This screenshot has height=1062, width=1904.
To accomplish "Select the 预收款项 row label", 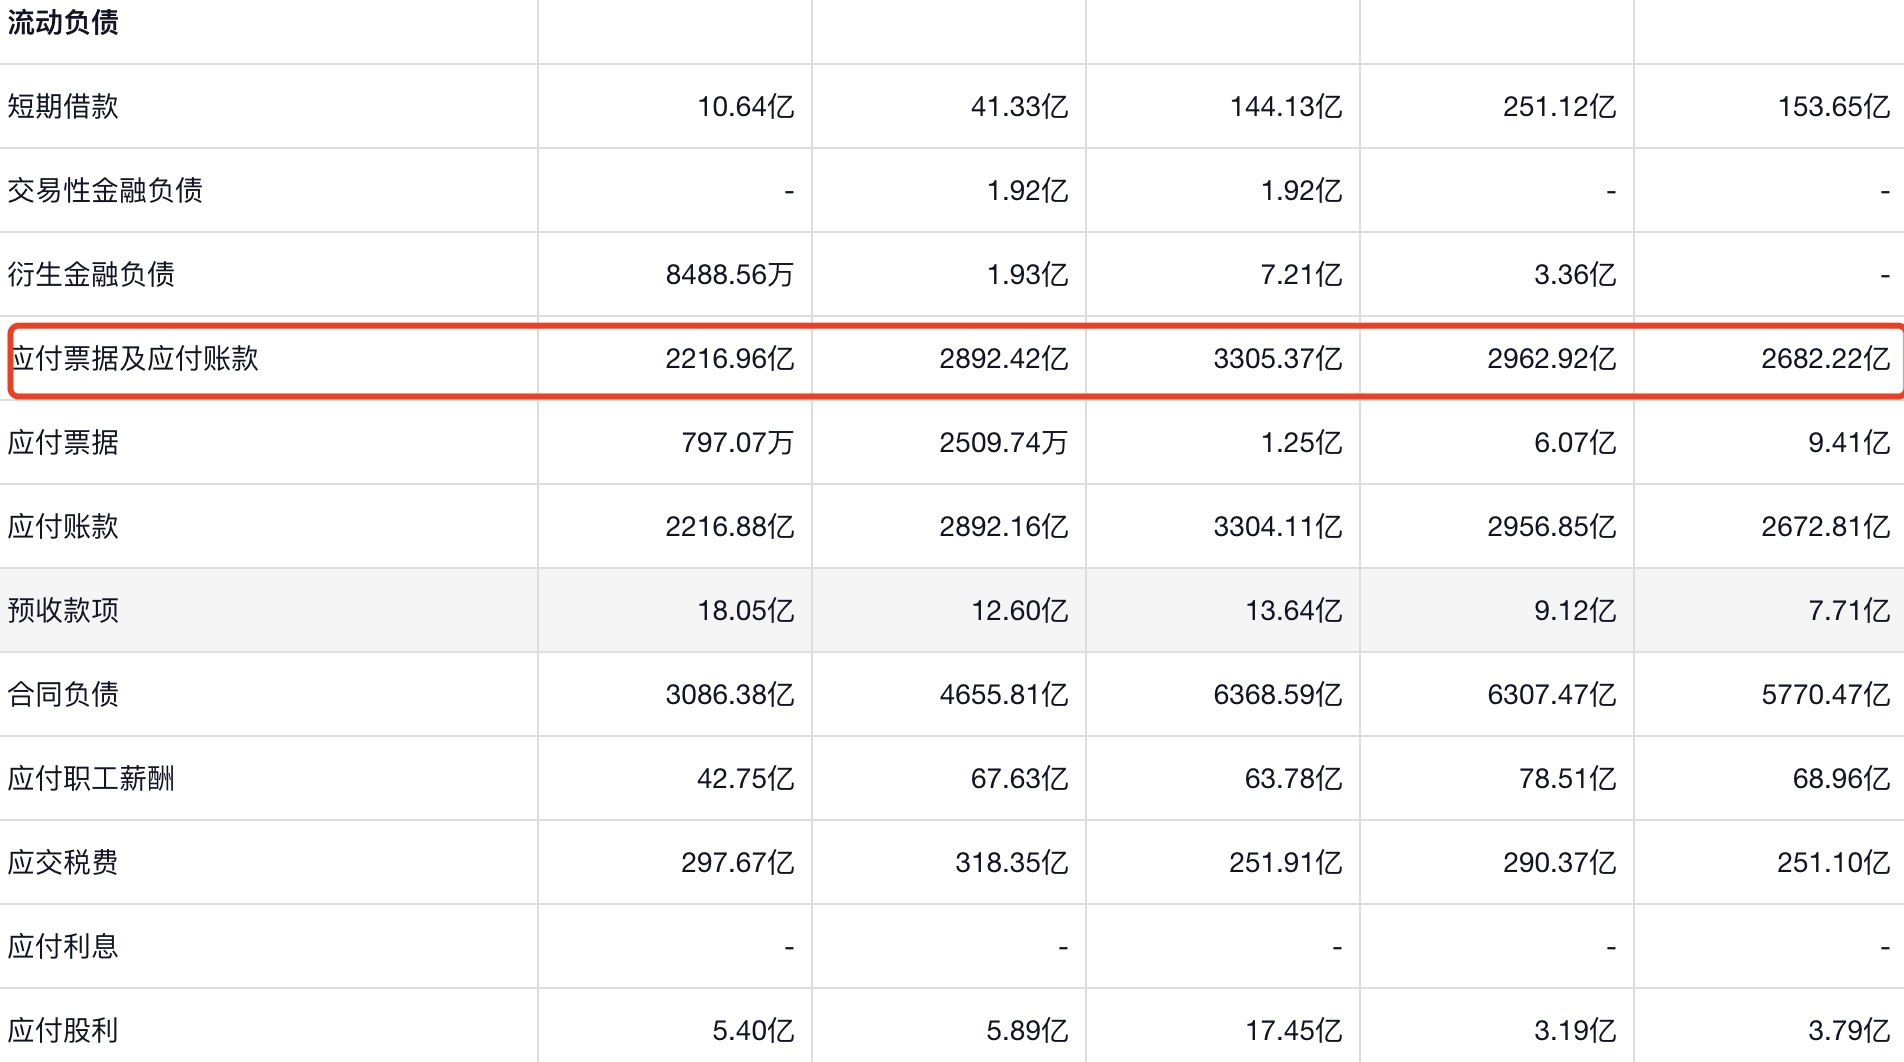I will click(x=63, y=610).
